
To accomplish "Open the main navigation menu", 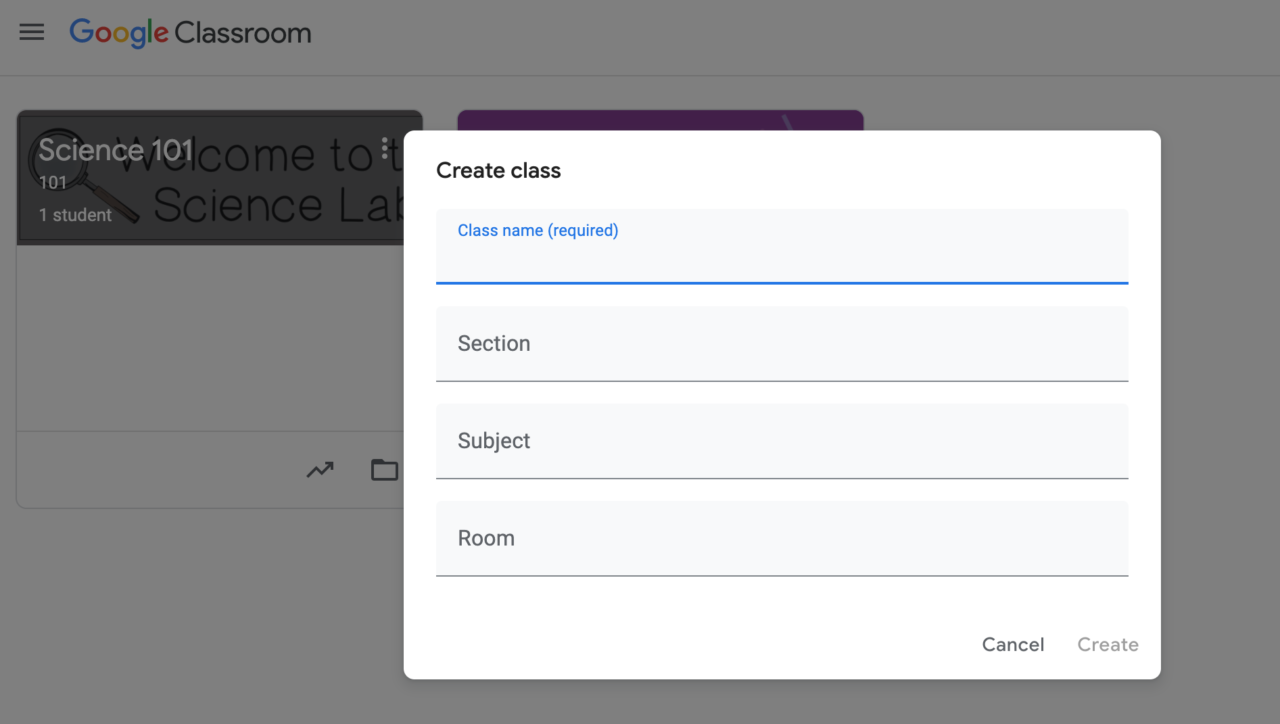I will pyautogui.click(x=31, y=31).
